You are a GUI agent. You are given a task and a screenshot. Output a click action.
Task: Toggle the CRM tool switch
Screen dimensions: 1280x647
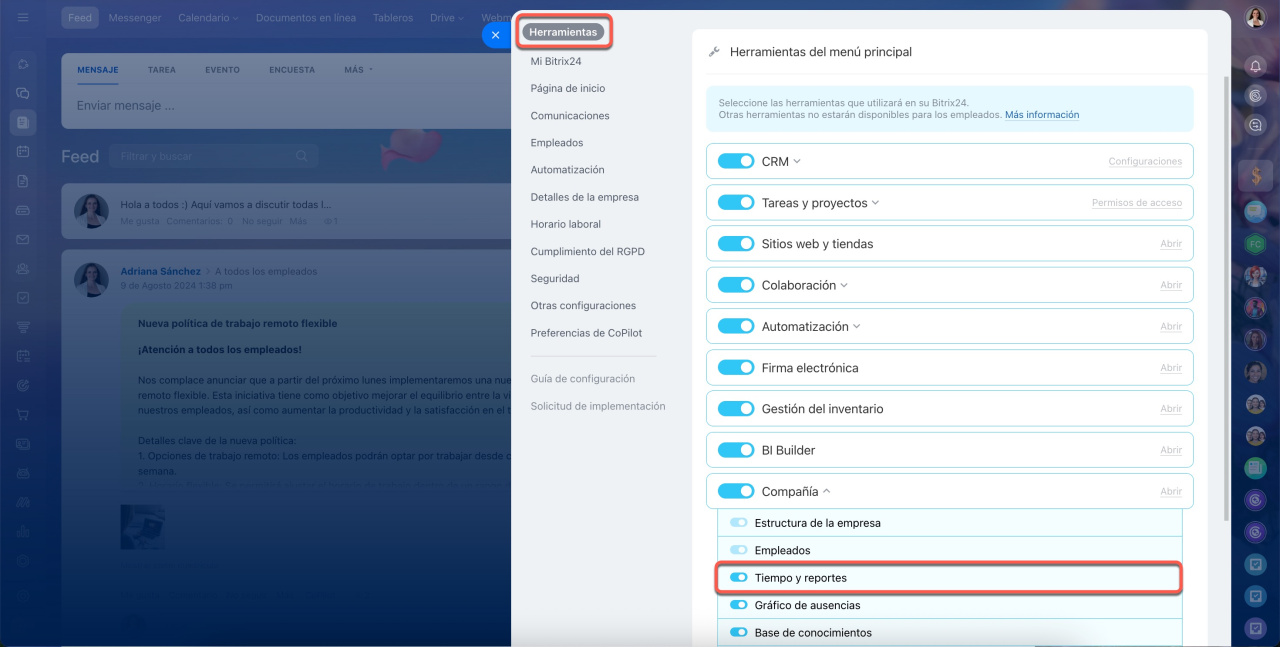(736, 161)
